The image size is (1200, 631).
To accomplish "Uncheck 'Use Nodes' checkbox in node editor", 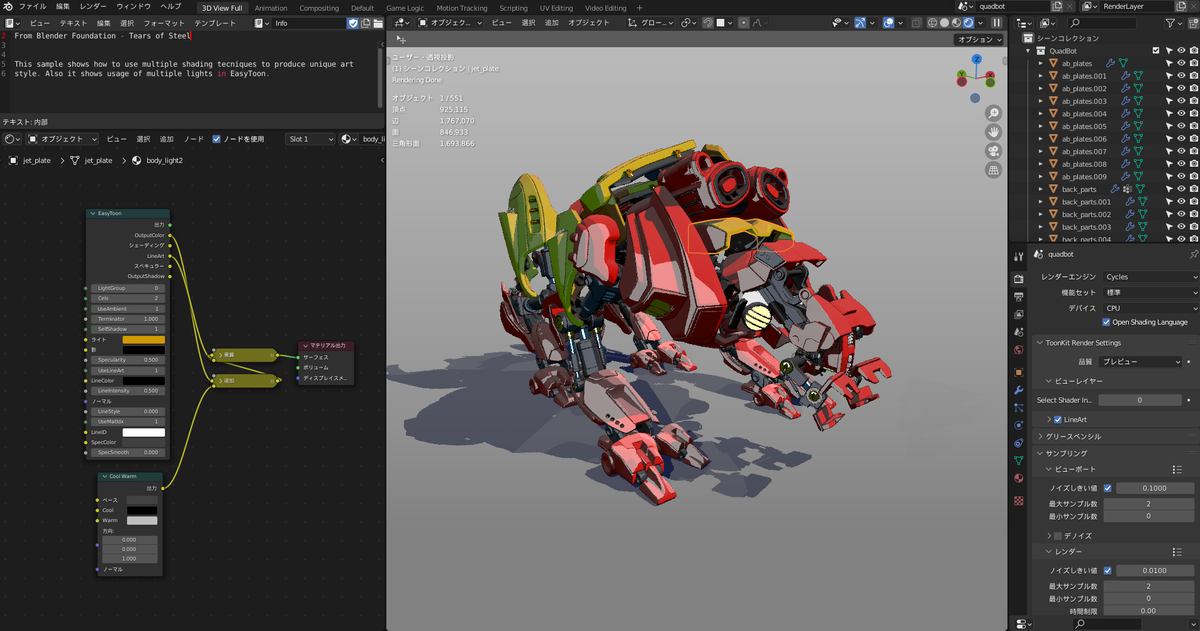I will 217,139.
